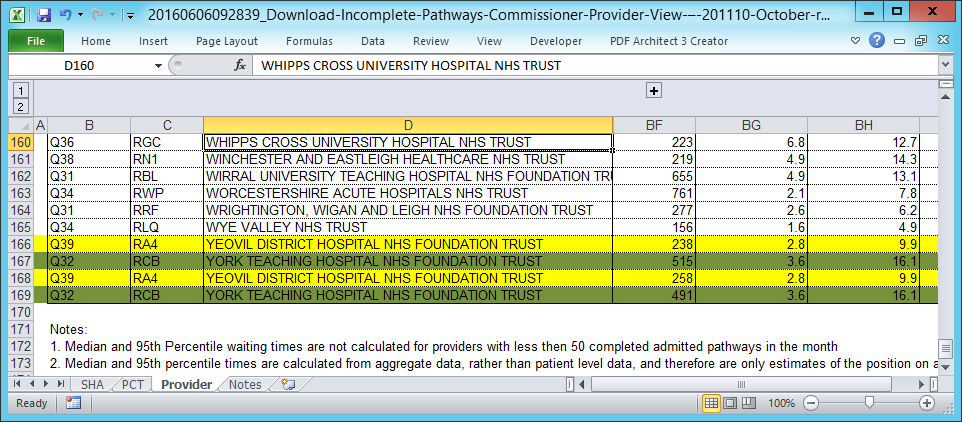Click cell with value 12.7

(x=863, y=142)
